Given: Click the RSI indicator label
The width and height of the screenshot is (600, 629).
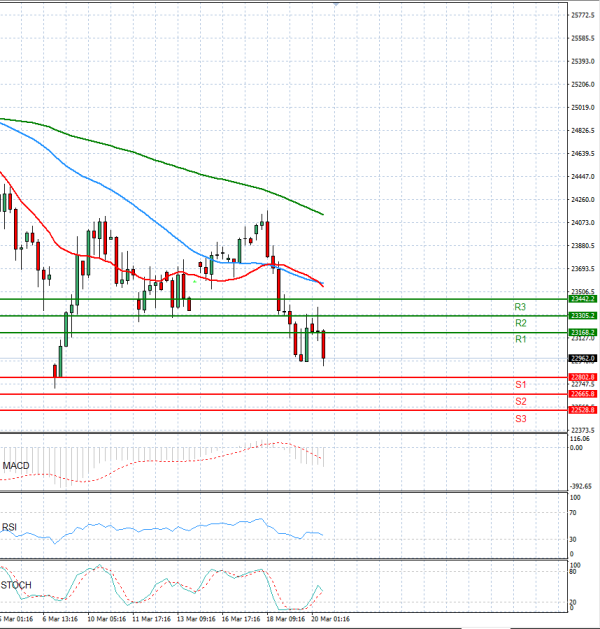Looking at the screenshot, I should pos(11,528).
